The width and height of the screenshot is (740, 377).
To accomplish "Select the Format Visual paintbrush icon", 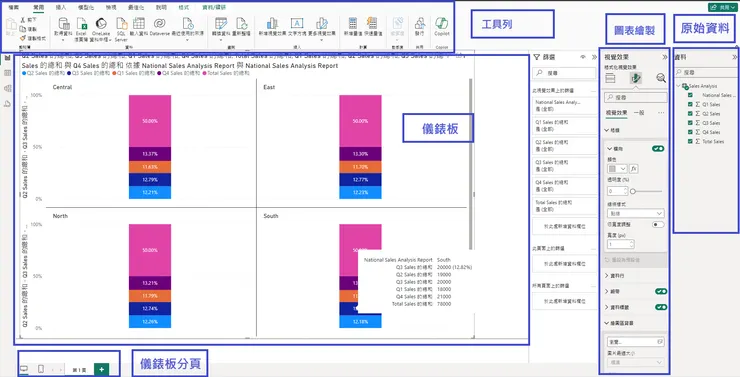I will point(636,78).
